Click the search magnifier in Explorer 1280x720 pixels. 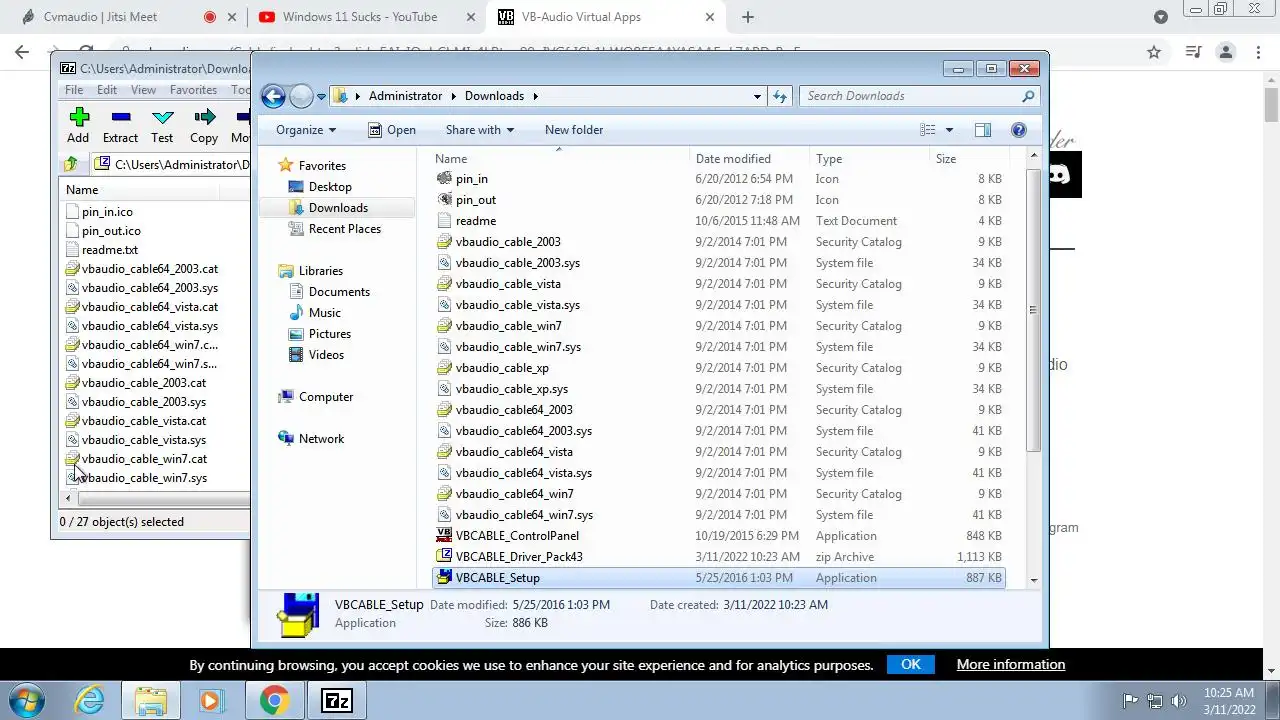click(1028, 96)
